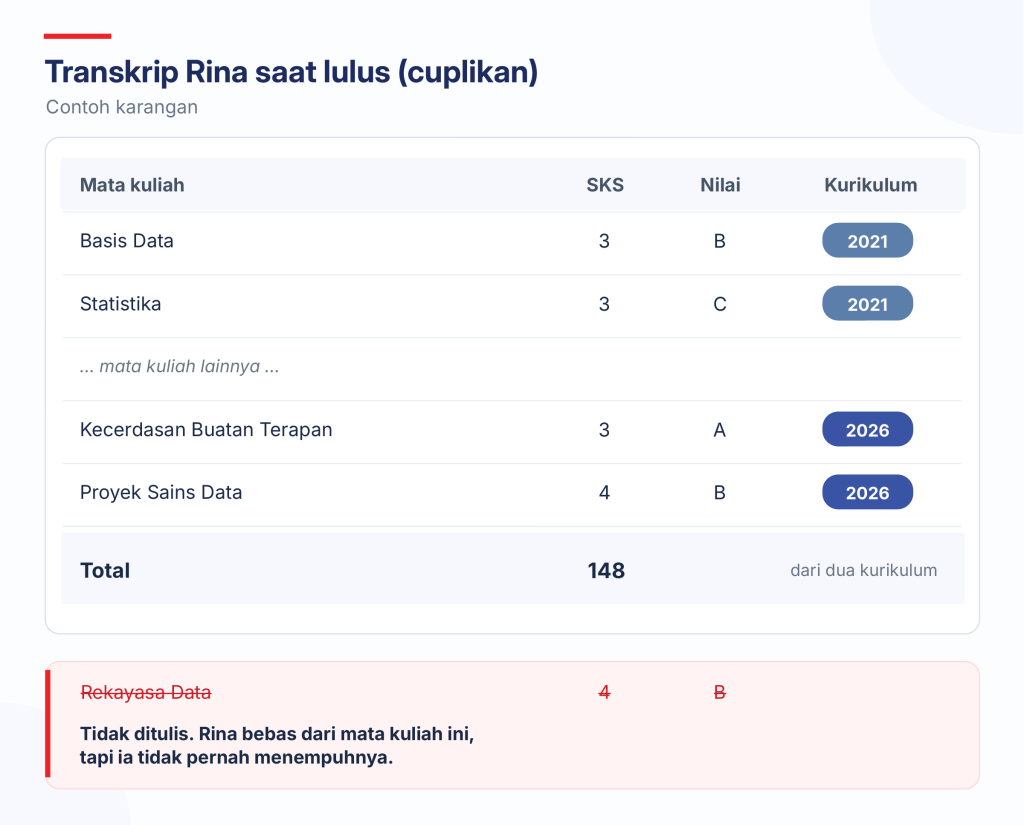The height and width of the screenshot is (825, 1024).
Task: Click the total SKS value 148
Action: pos(606,570)
